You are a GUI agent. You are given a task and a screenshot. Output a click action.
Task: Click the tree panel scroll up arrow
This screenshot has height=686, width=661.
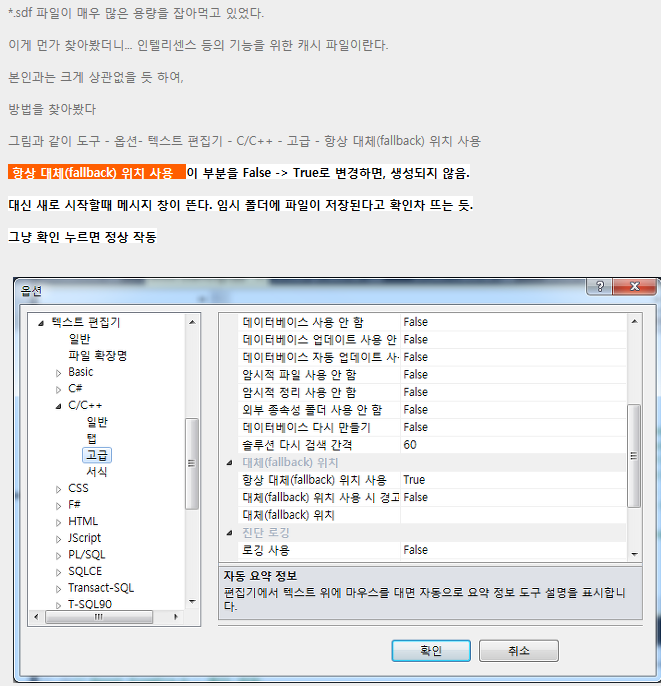(x=192, y=322)
